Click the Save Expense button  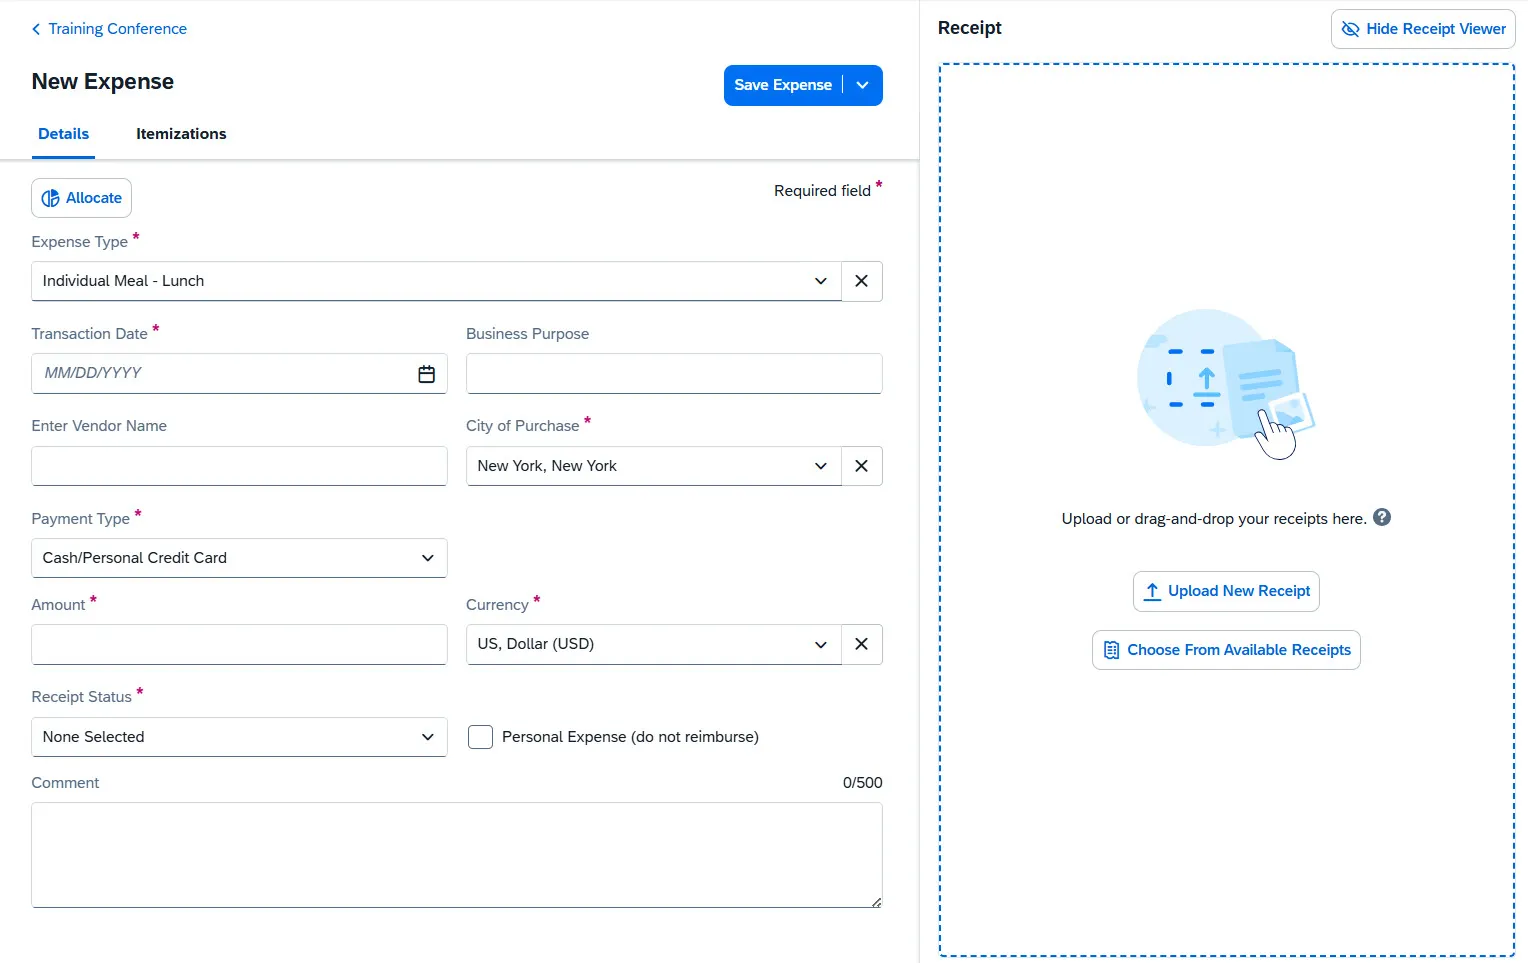783,85
